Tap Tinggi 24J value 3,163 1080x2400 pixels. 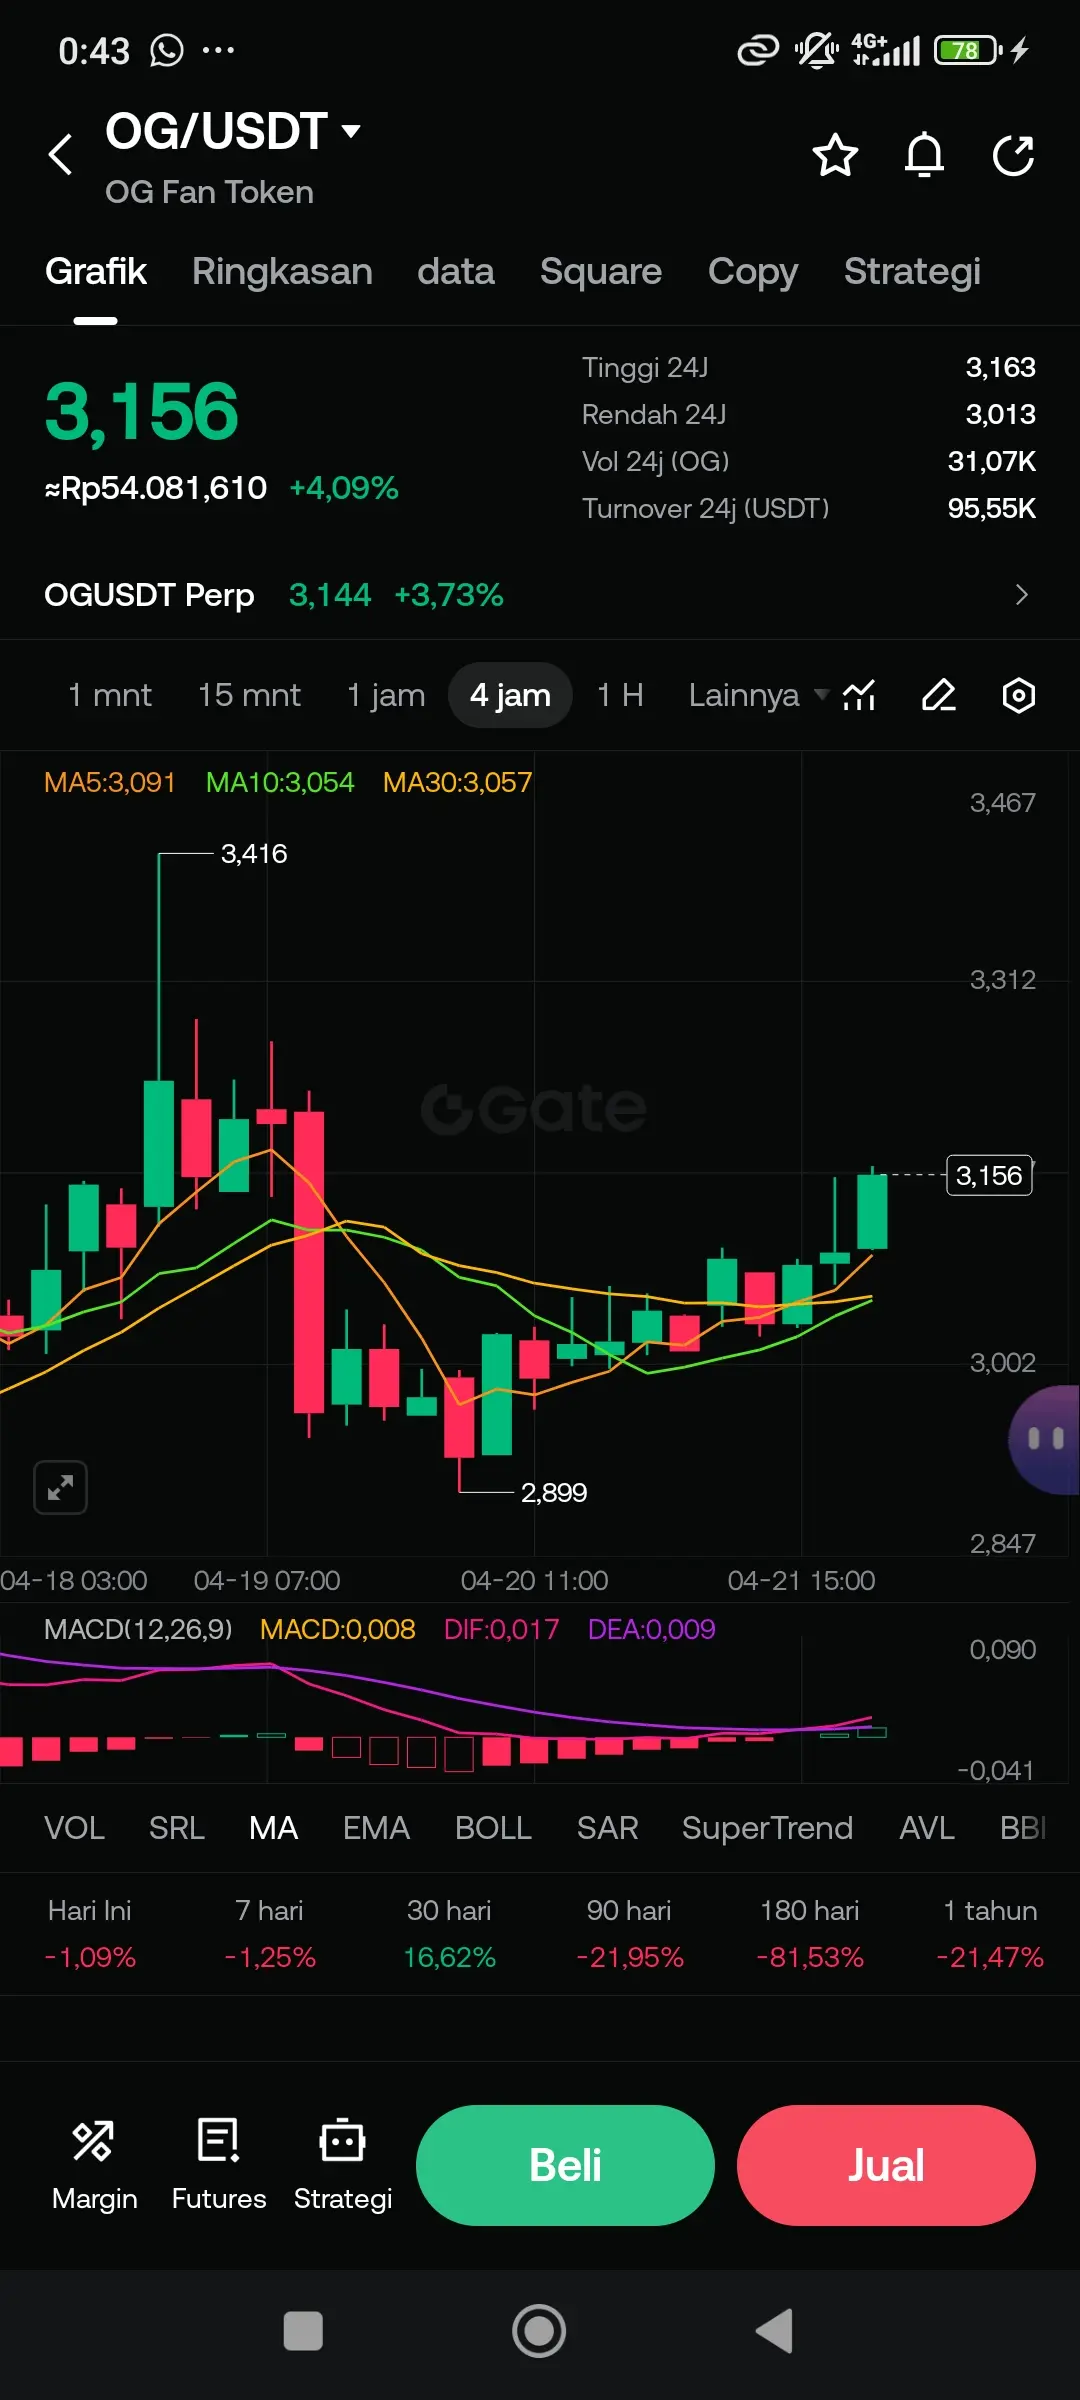1000,367
